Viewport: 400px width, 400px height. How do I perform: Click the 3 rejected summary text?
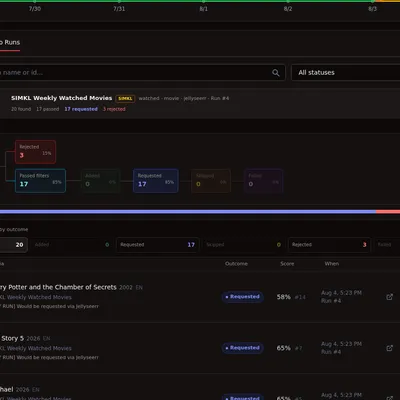(114, 109)
